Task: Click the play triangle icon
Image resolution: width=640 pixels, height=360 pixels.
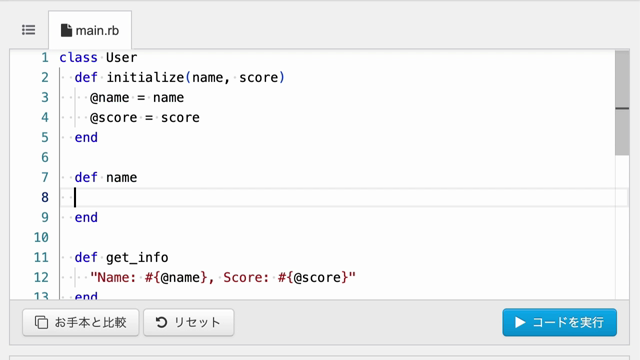Action: tap(520, 322)
